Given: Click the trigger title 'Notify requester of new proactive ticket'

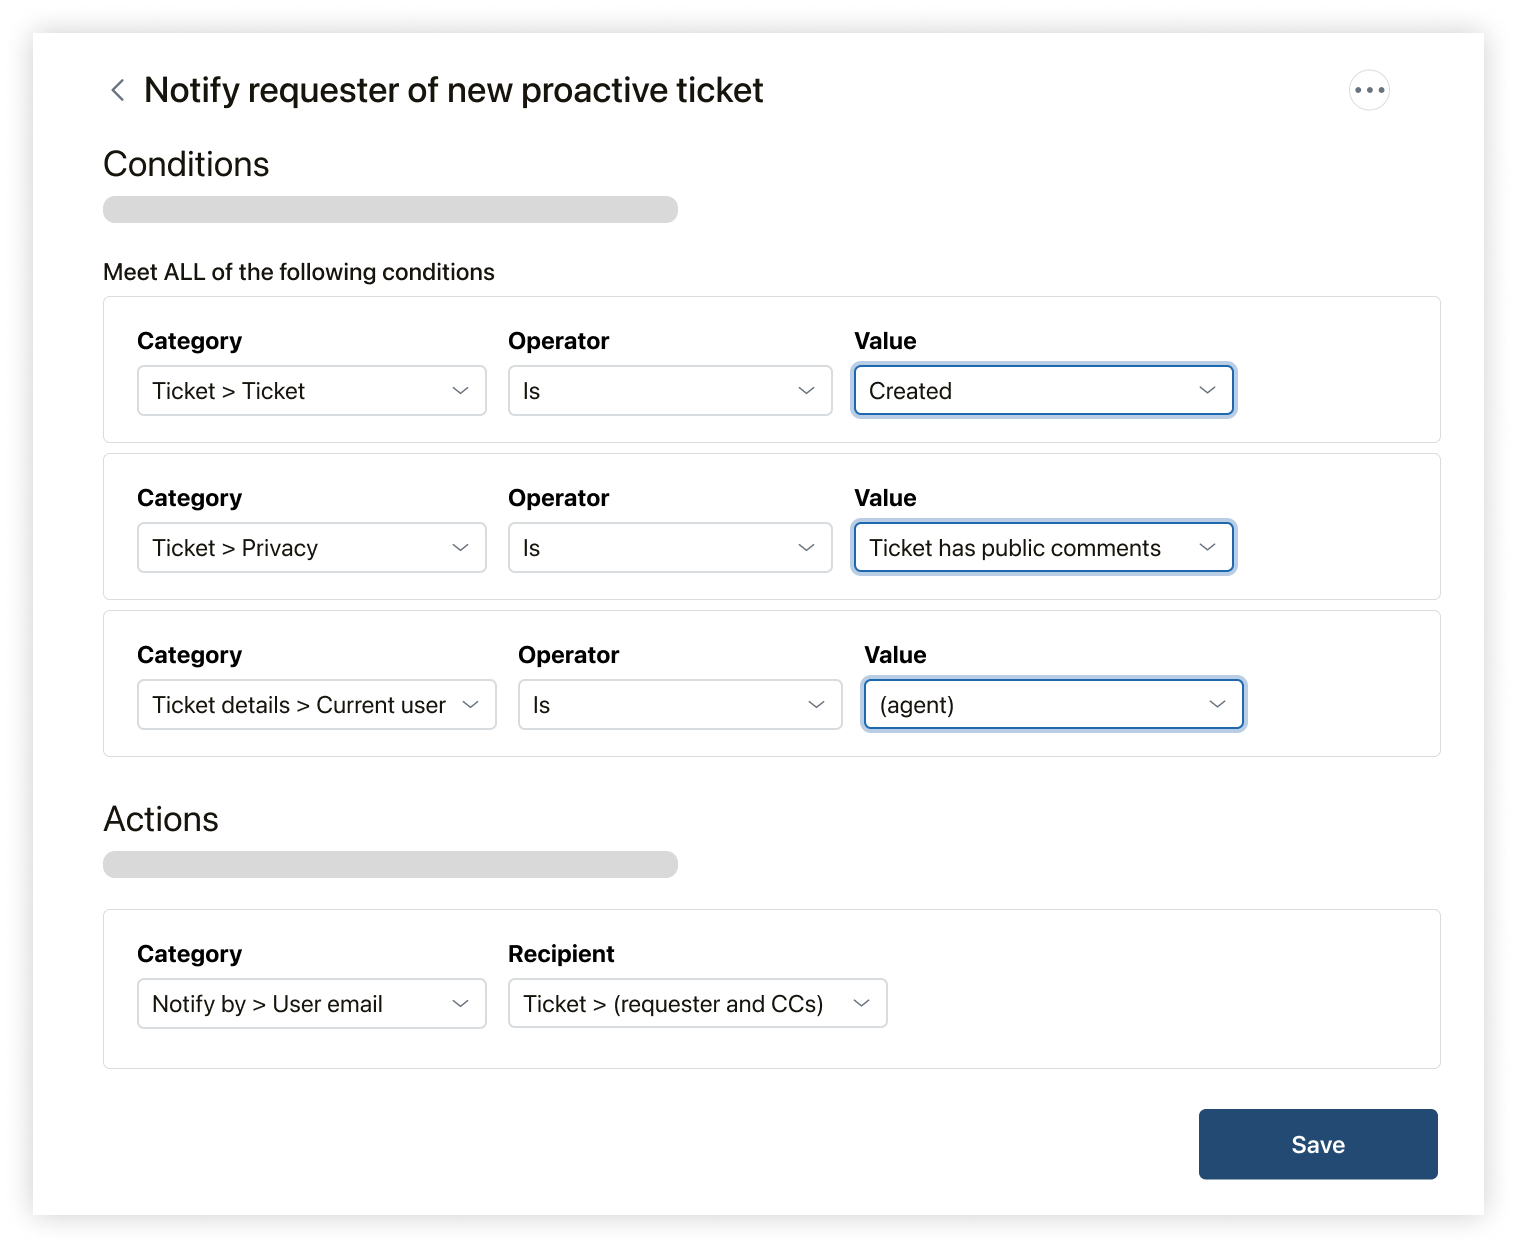Looking at the screenshot, I should pyautogui.click(x=453, y=91).
